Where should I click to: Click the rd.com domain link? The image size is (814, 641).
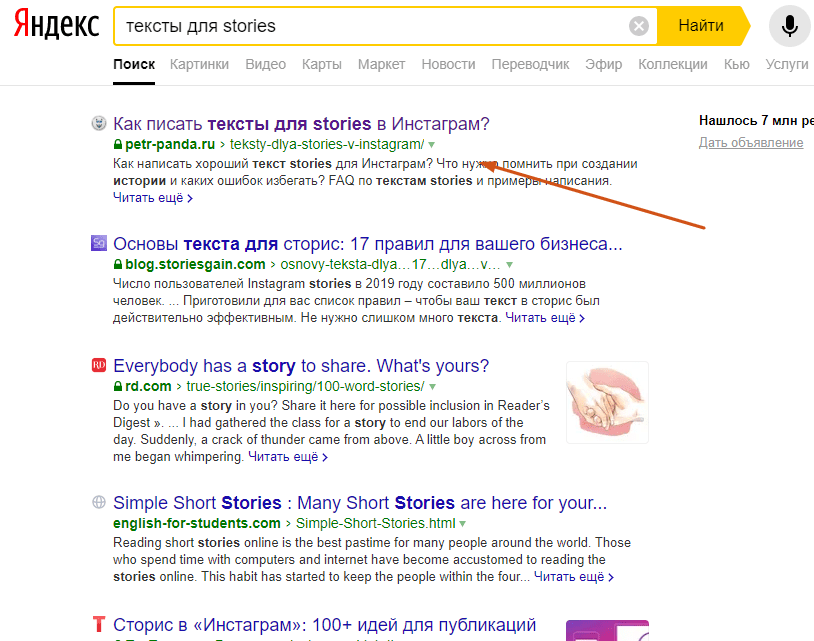click(x=148, y=386)
